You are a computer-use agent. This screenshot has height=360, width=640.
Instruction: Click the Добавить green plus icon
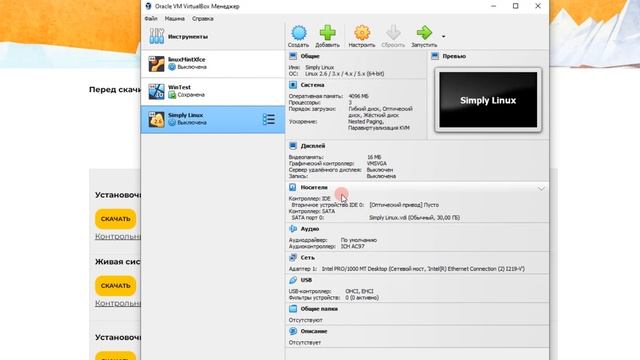(327, 33)
